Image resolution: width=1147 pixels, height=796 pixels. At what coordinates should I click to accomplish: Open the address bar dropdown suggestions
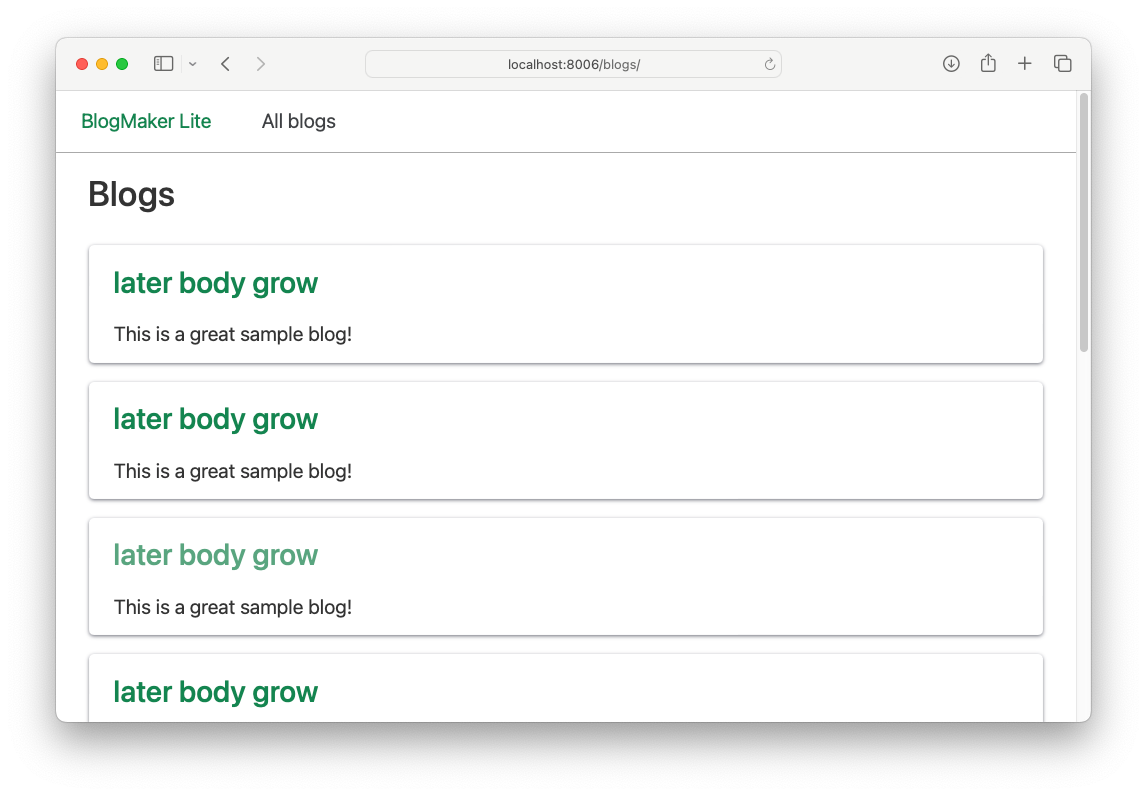[x=573, y=63]
